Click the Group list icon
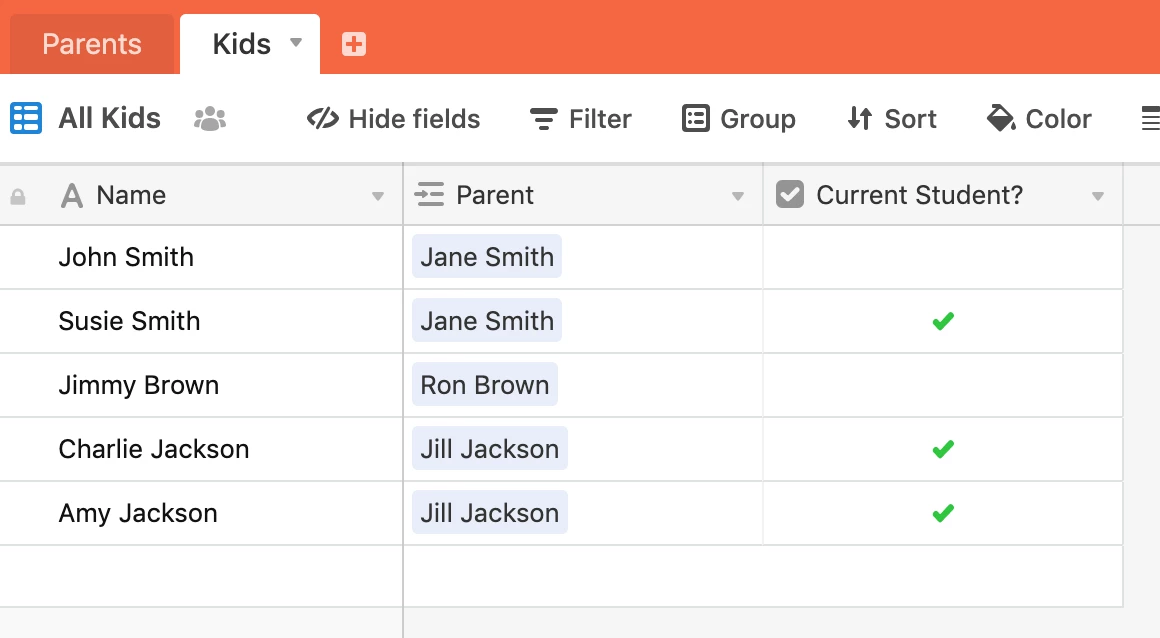The image size is (1160, 638). tap(695, 119)
